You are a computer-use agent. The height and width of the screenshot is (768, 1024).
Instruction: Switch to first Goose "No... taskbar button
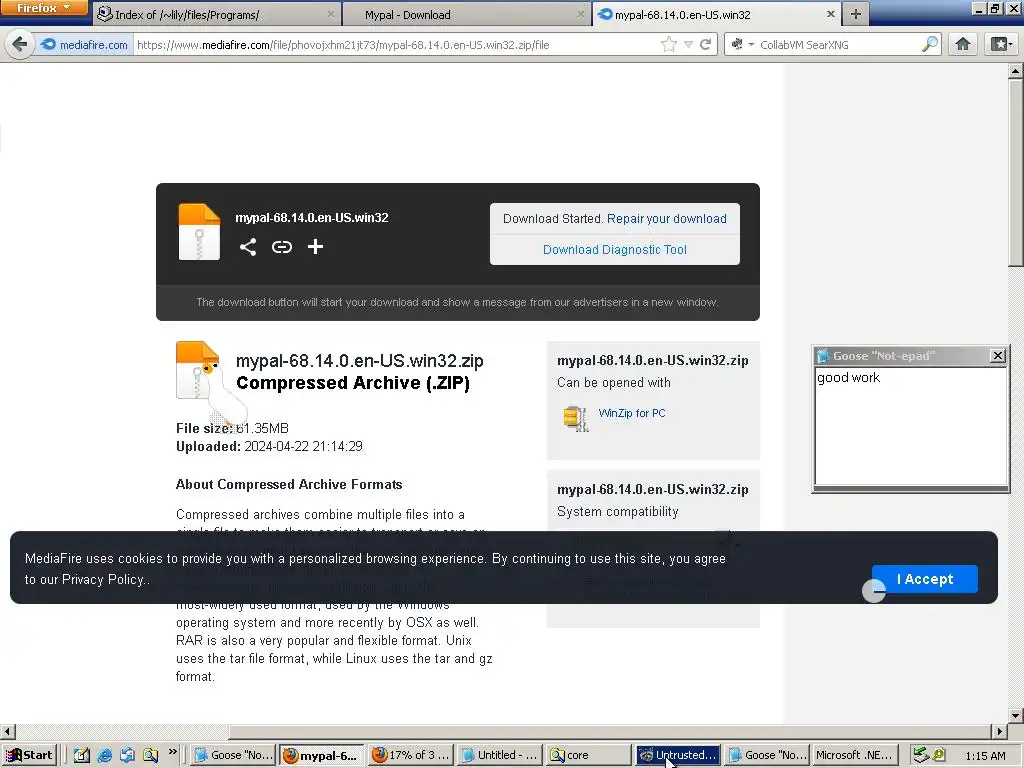click(233, 755)
